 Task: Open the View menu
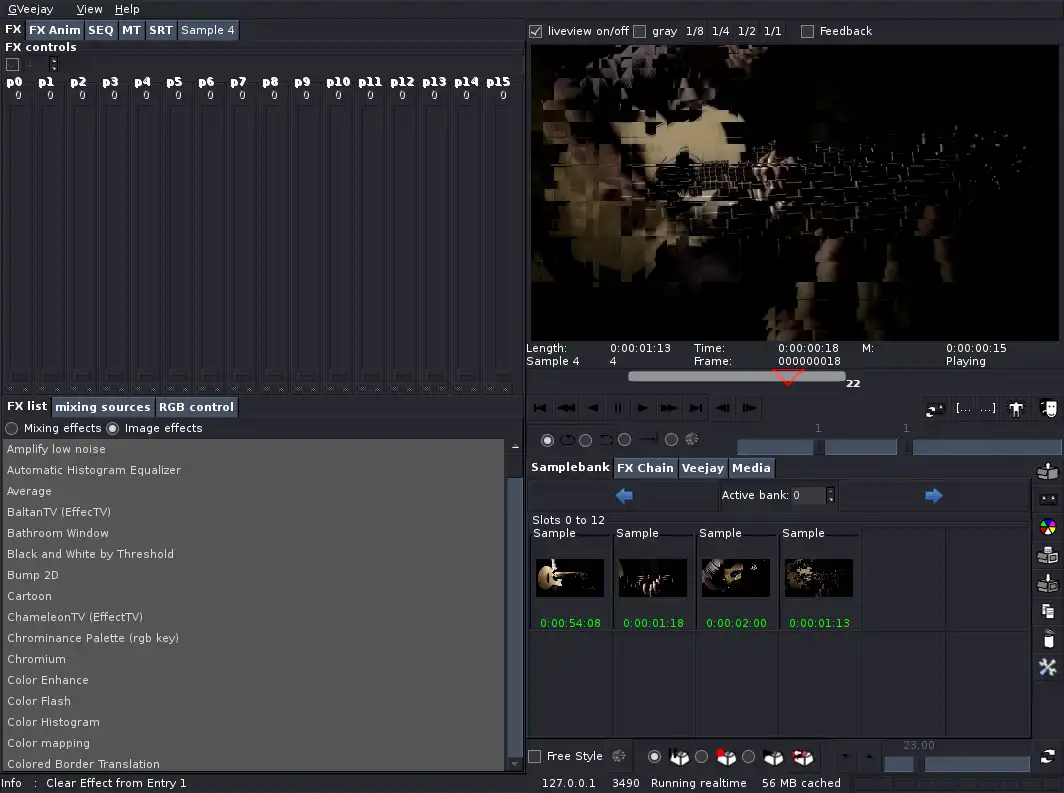(x=89, y=9)
